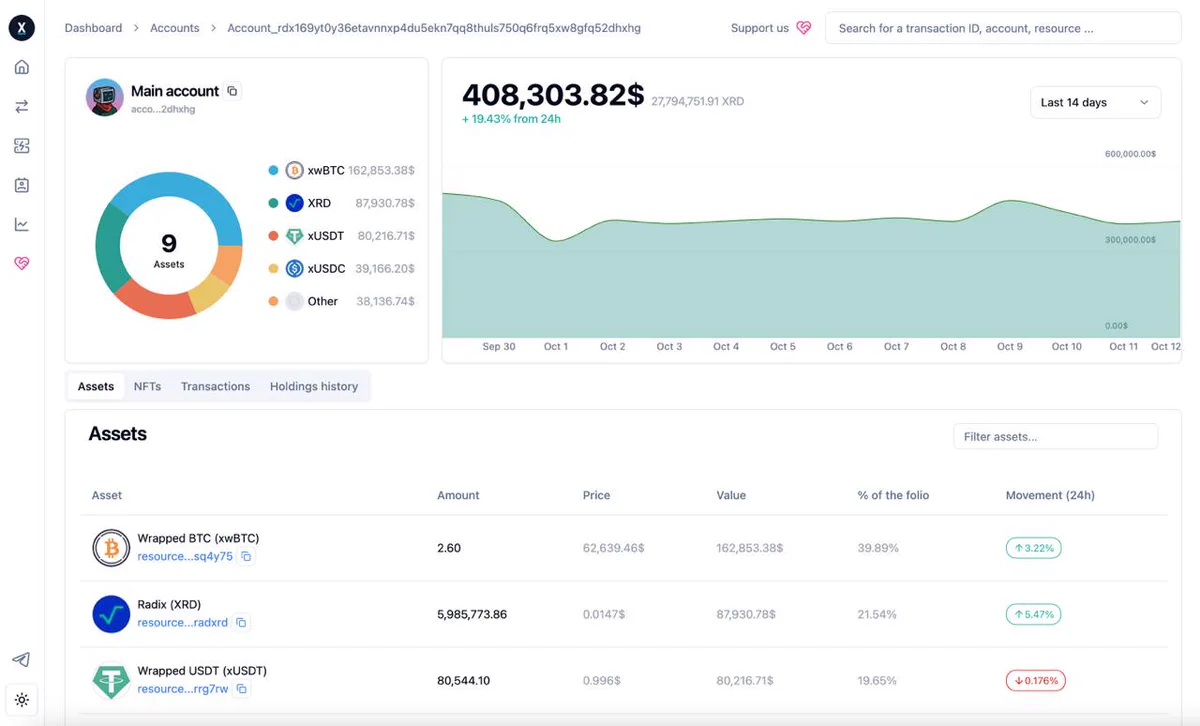Click the Movement (24h) column header
Viewport: 1200px width, 726px height.
point(1050,495)
